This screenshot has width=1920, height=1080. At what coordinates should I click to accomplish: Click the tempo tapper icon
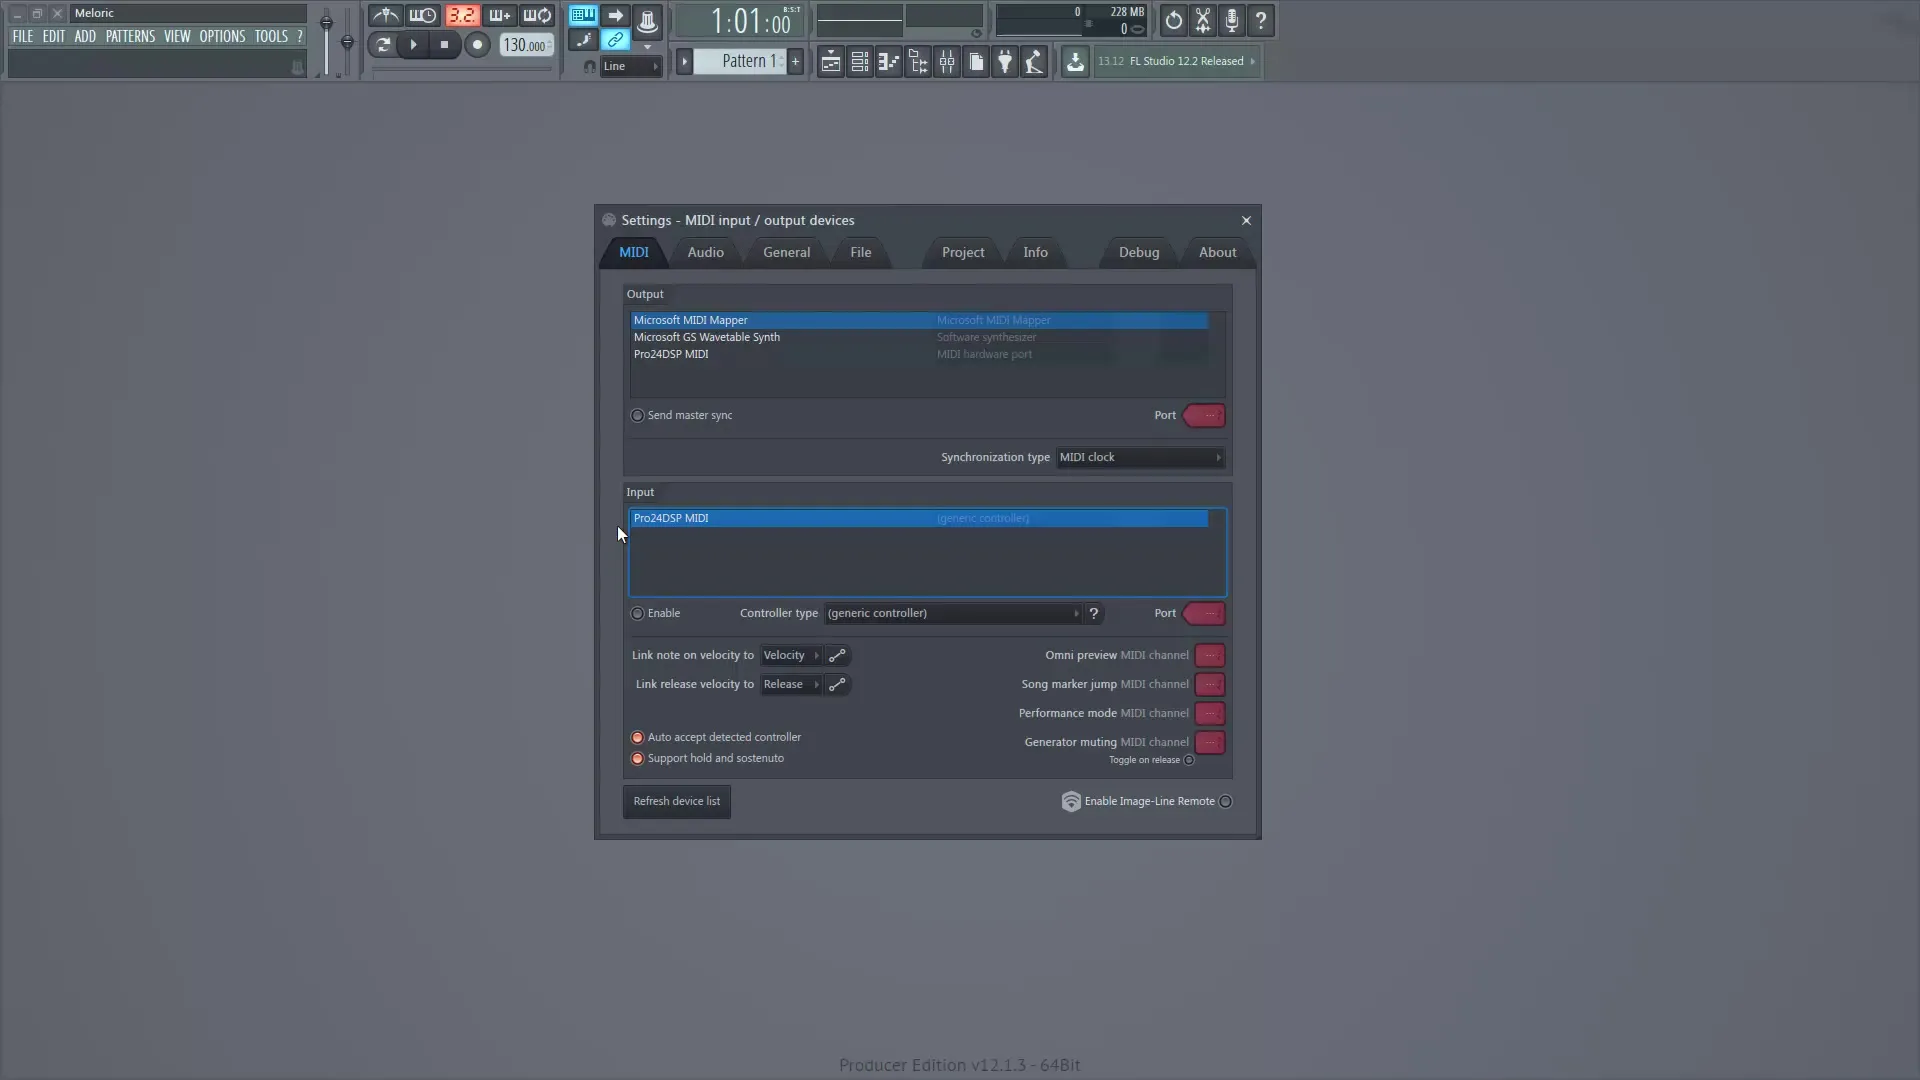(1034, 62)
